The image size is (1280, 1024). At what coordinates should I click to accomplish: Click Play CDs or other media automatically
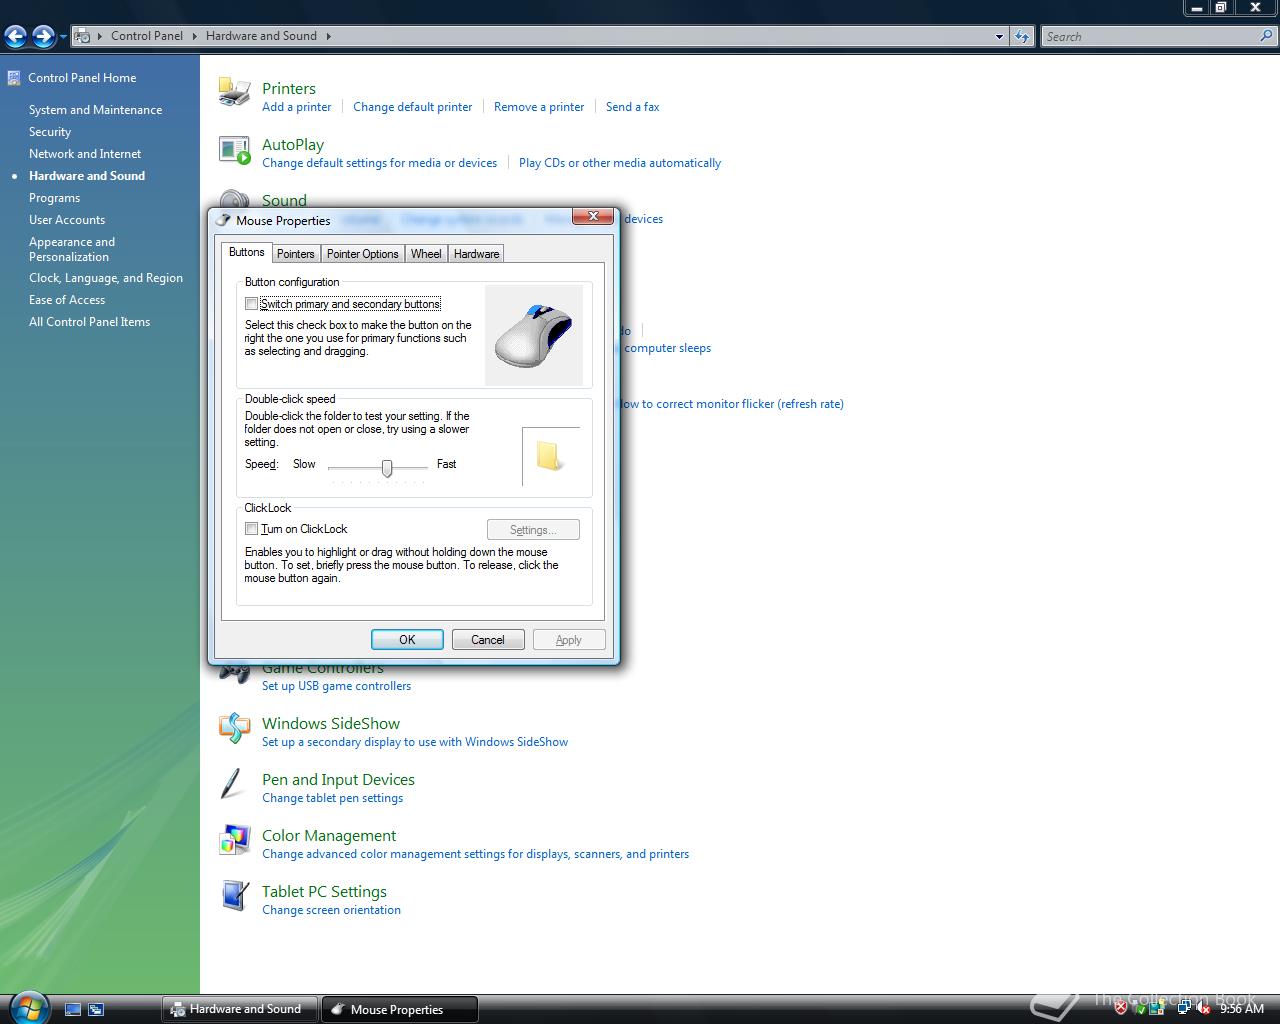coord(620,163)
